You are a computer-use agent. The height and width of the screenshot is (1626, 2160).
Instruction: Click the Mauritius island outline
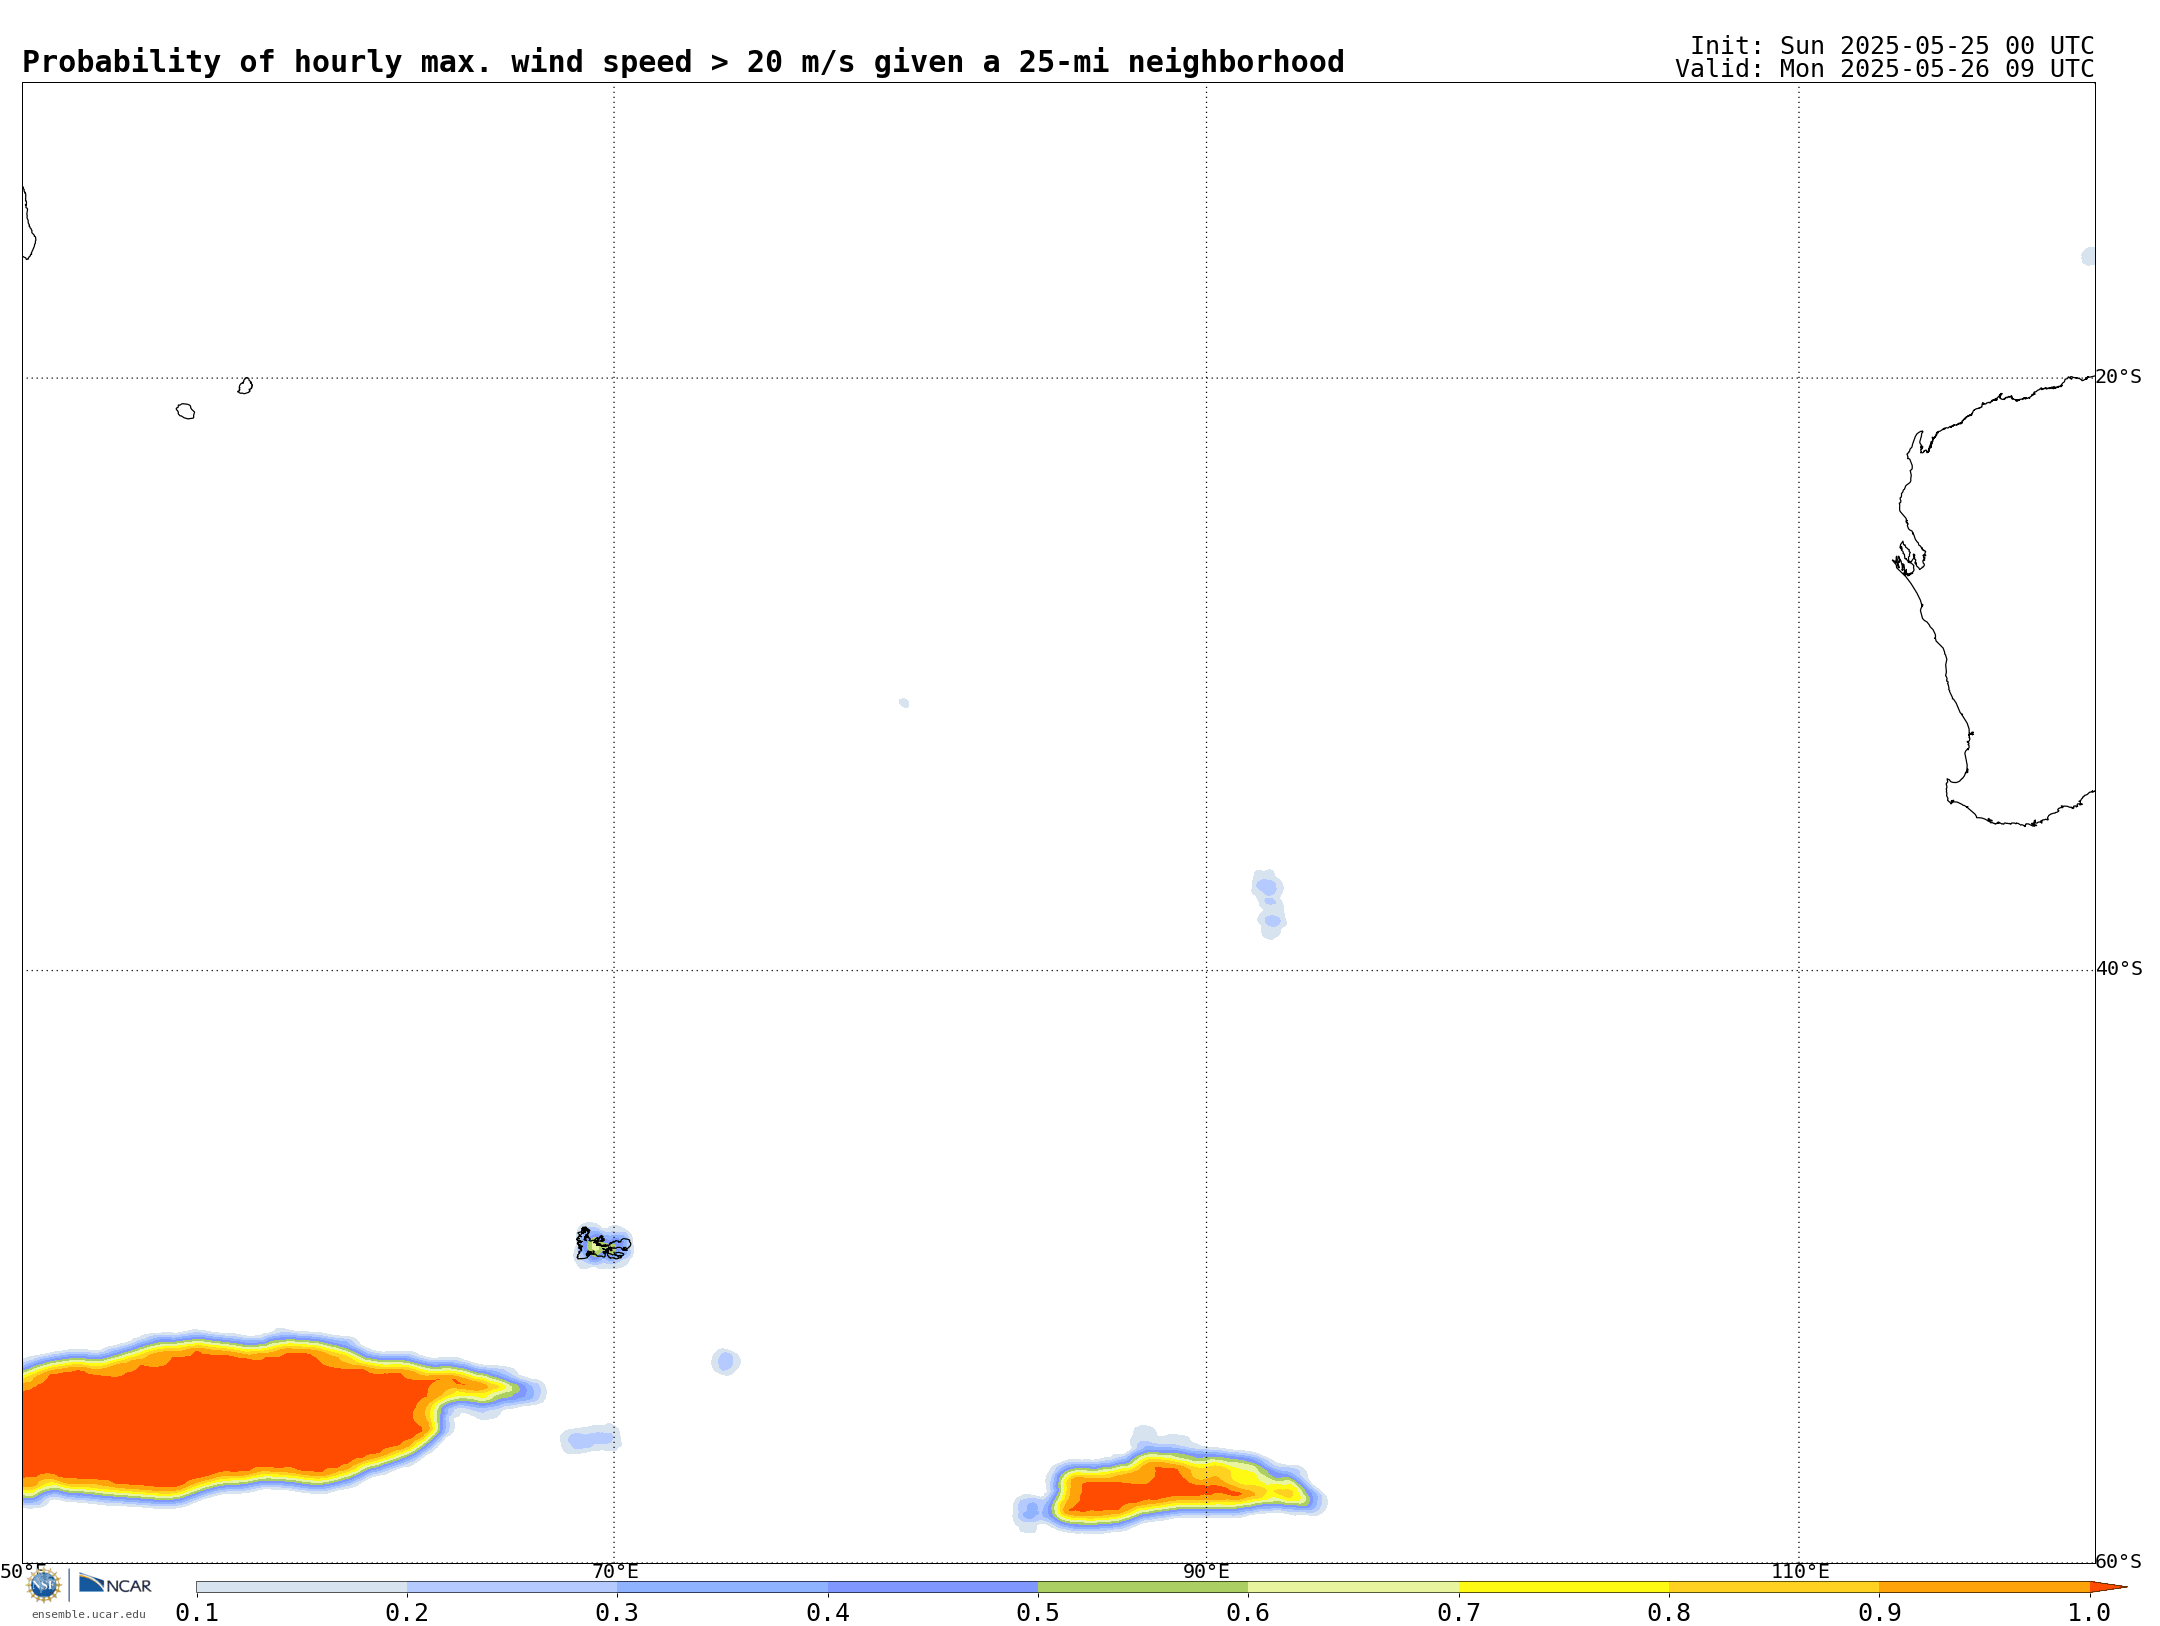pos(245,386)
